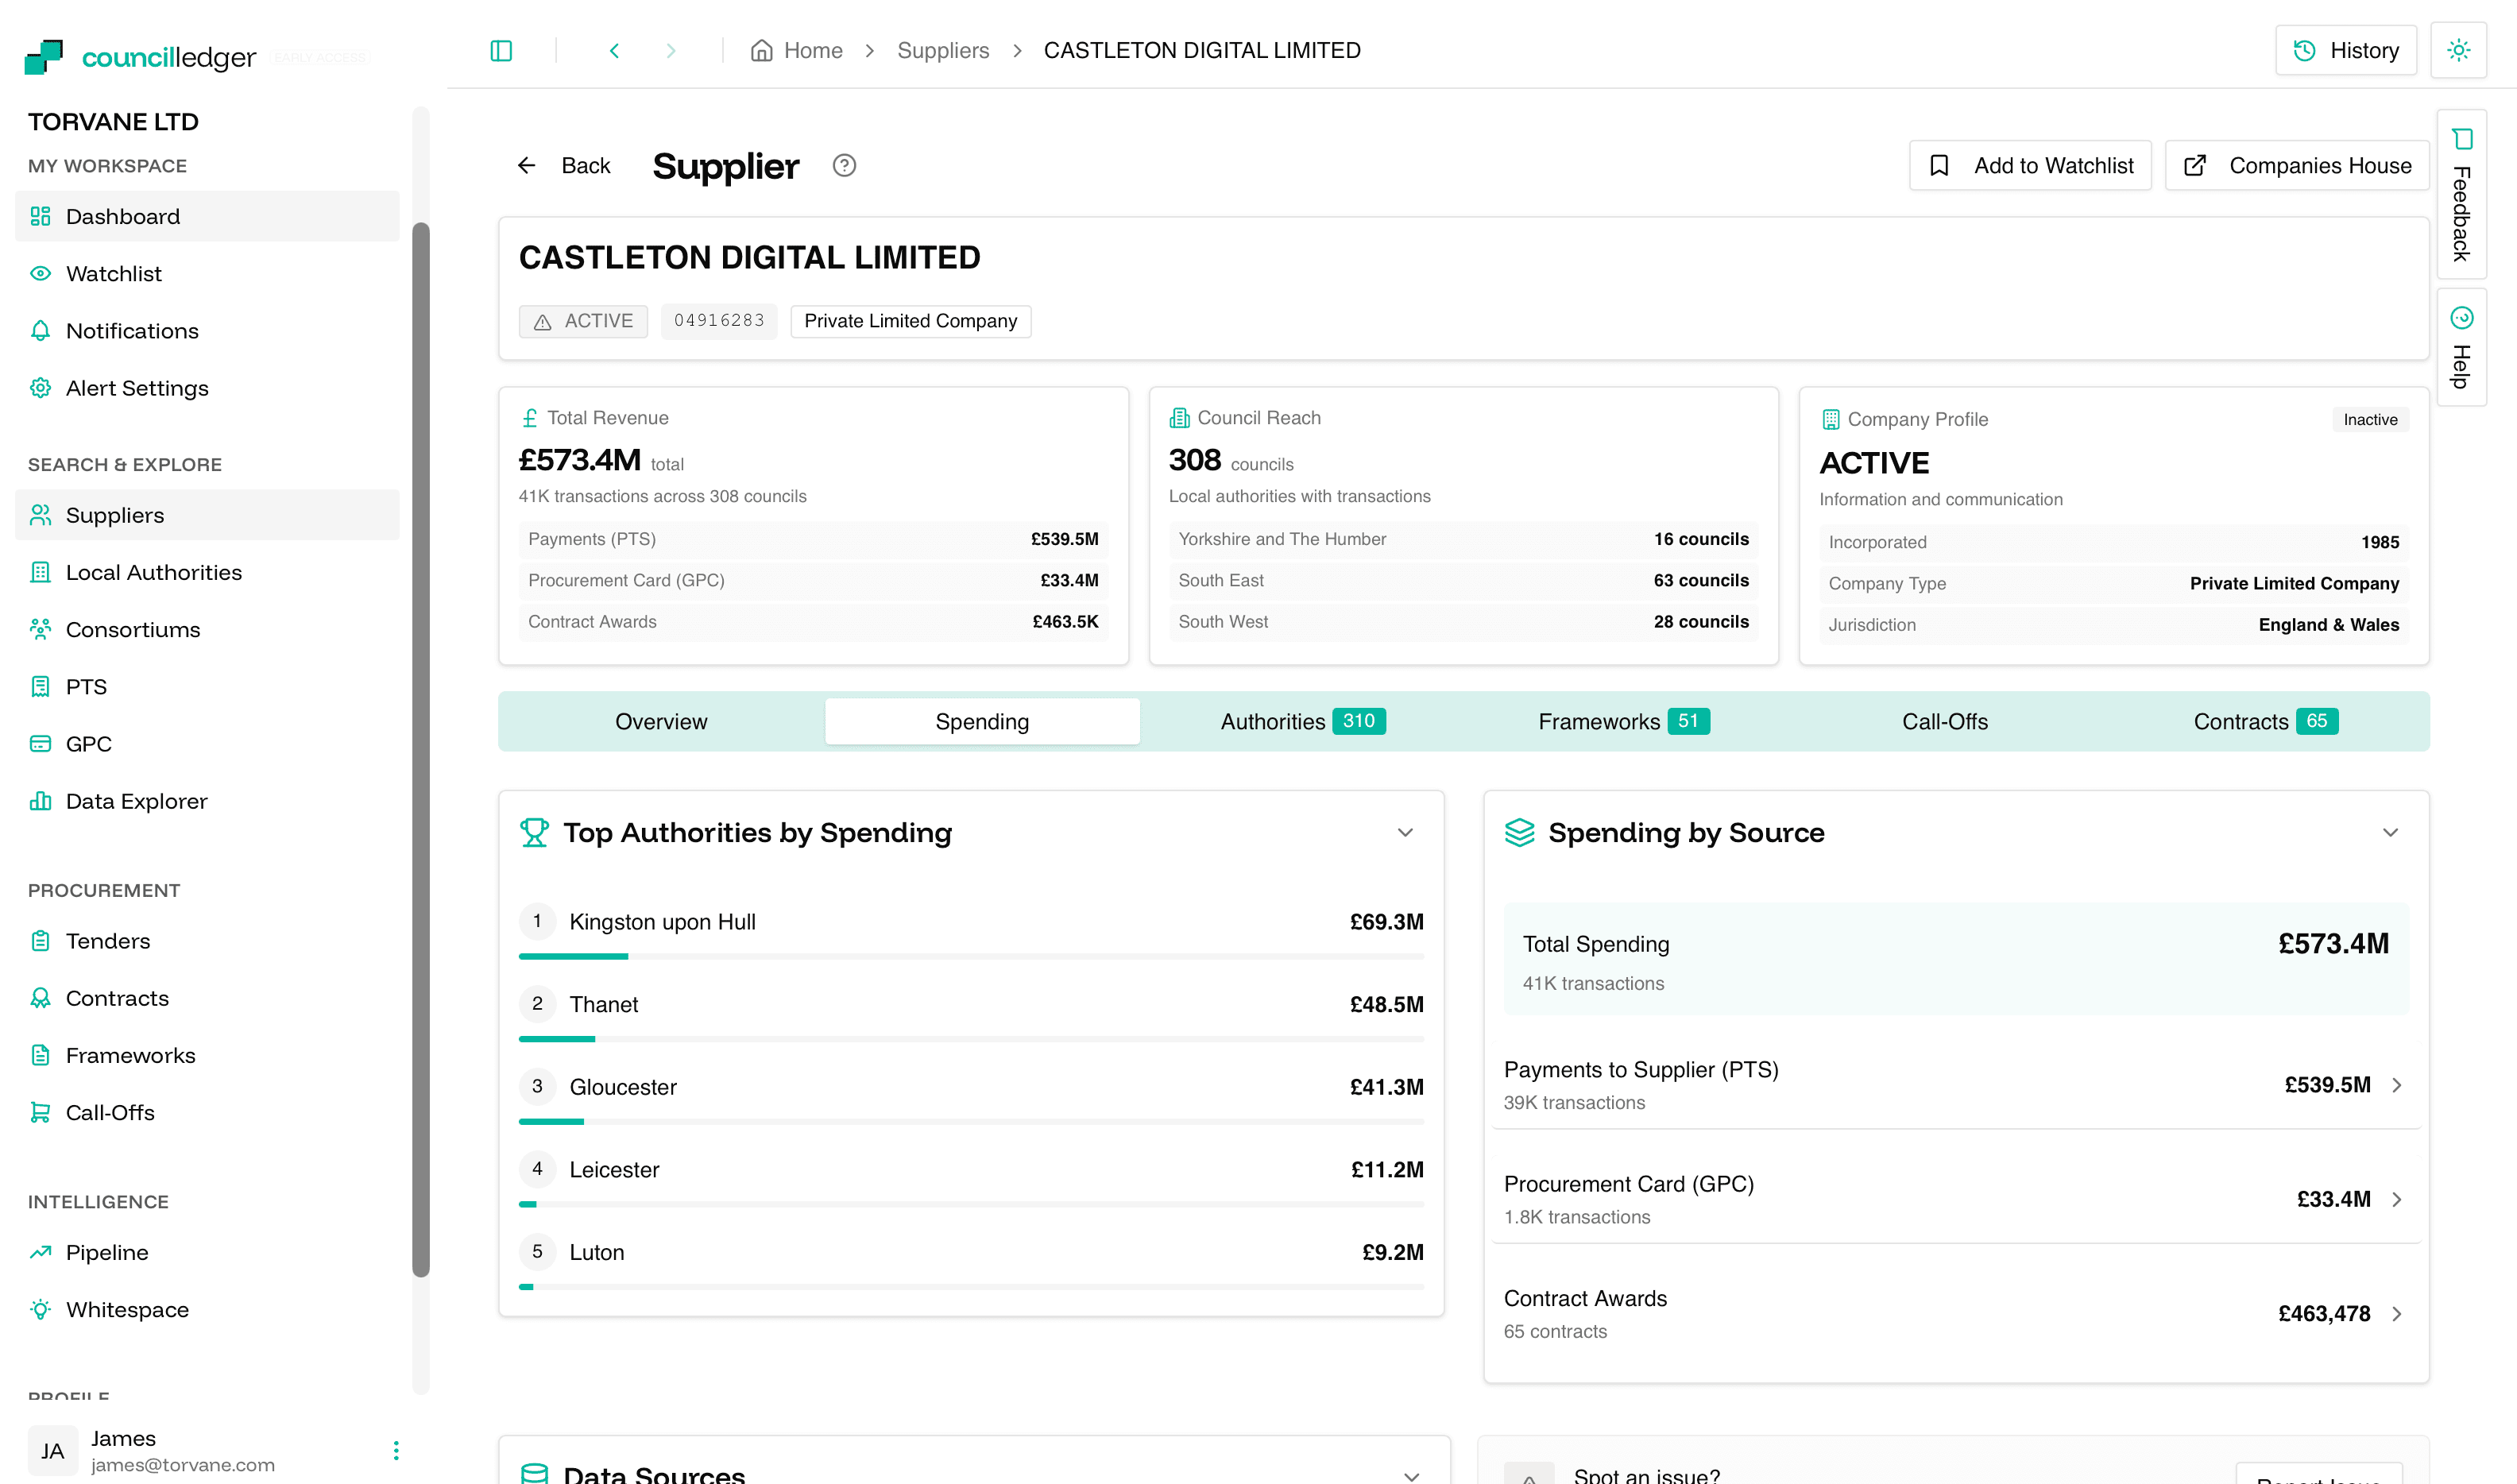Screen dimensions: 2517x1484
Task: Click the Total Spending £573.4M summary
Action: [x=1956, y=959]
